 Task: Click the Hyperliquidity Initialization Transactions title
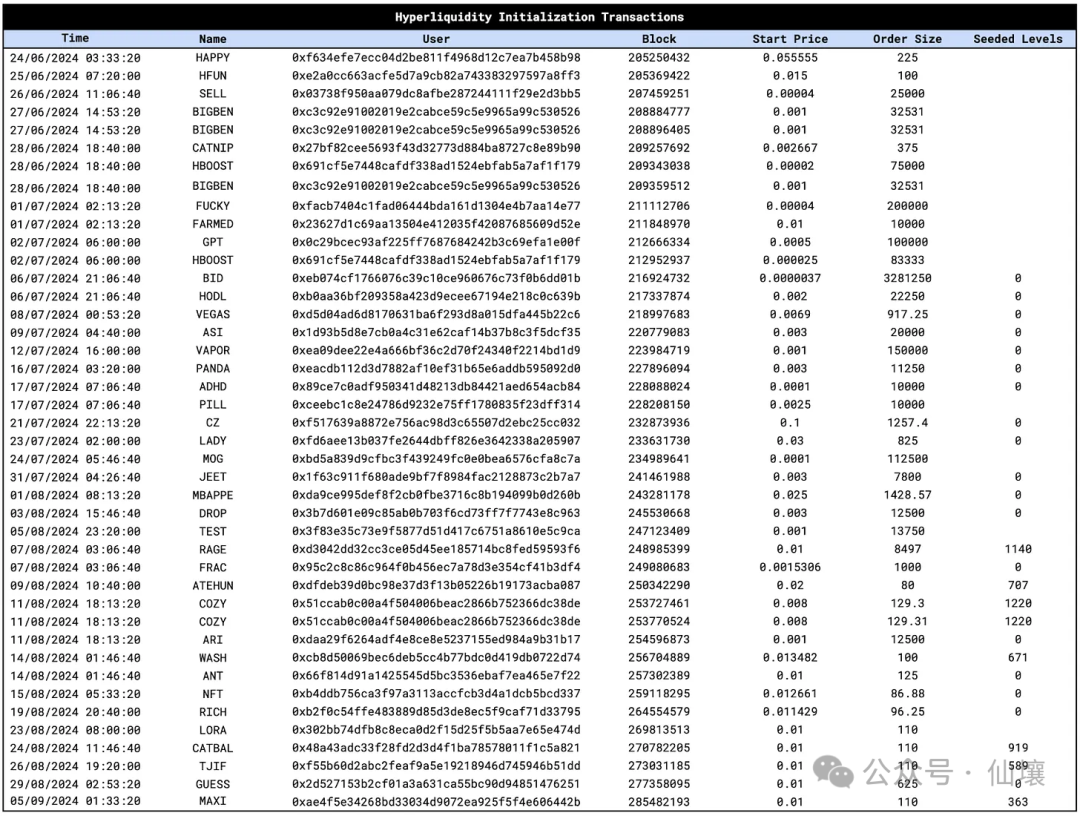tap(539, 17)
